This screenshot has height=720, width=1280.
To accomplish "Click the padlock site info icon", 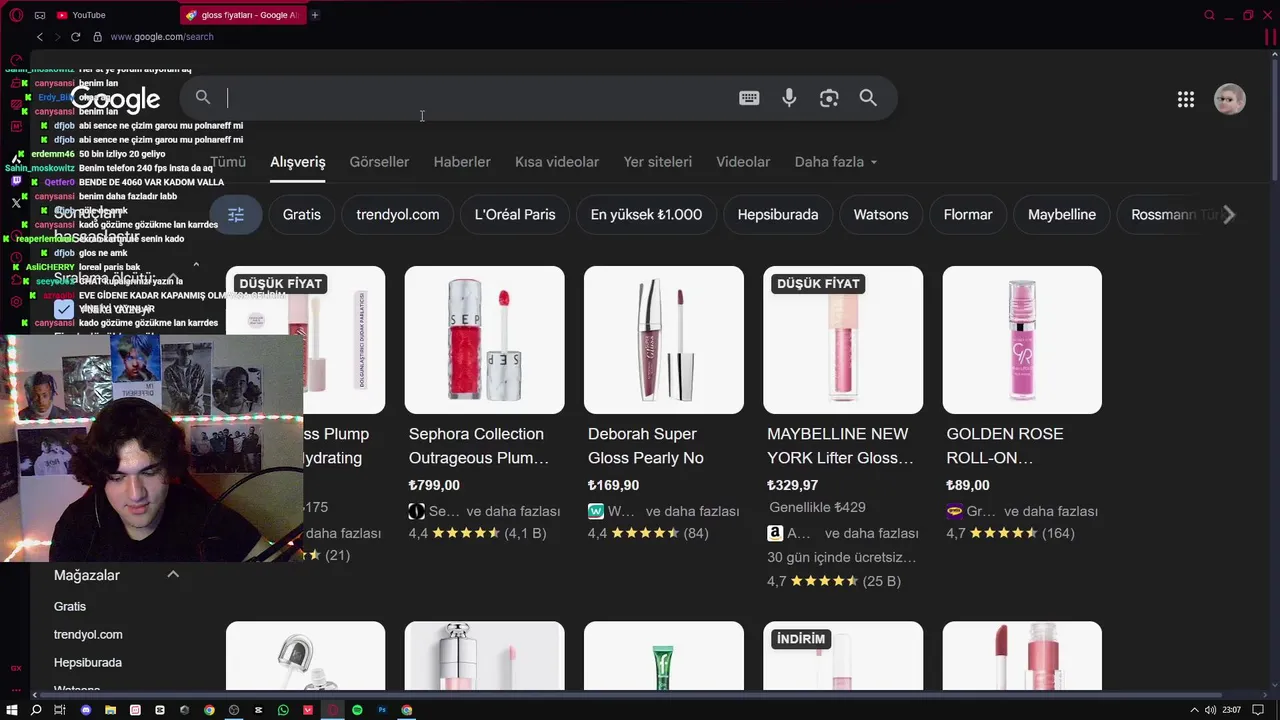I will 97,37.
